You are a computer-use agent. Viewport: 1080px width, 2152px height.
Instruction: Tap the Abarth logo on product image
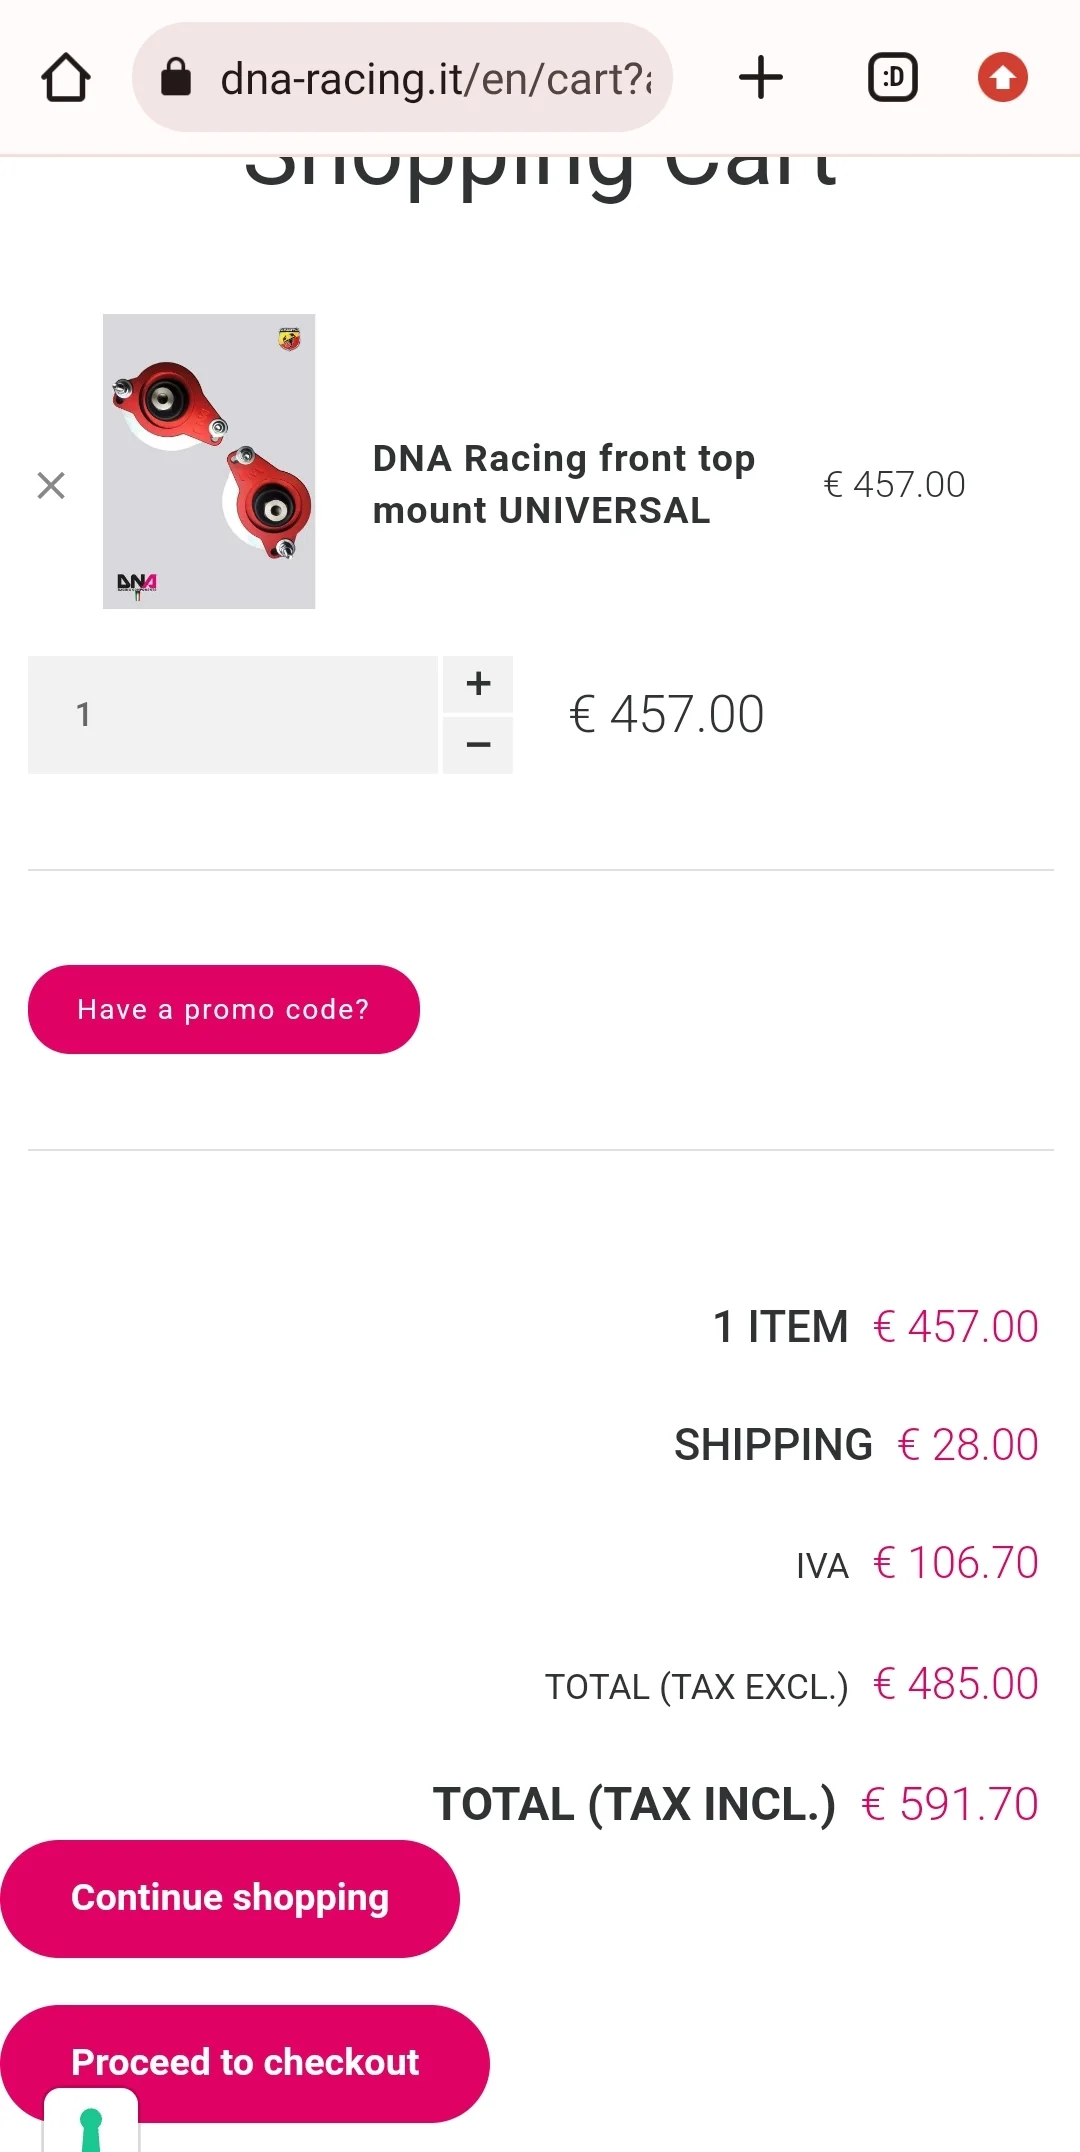[x=289, y=339]
